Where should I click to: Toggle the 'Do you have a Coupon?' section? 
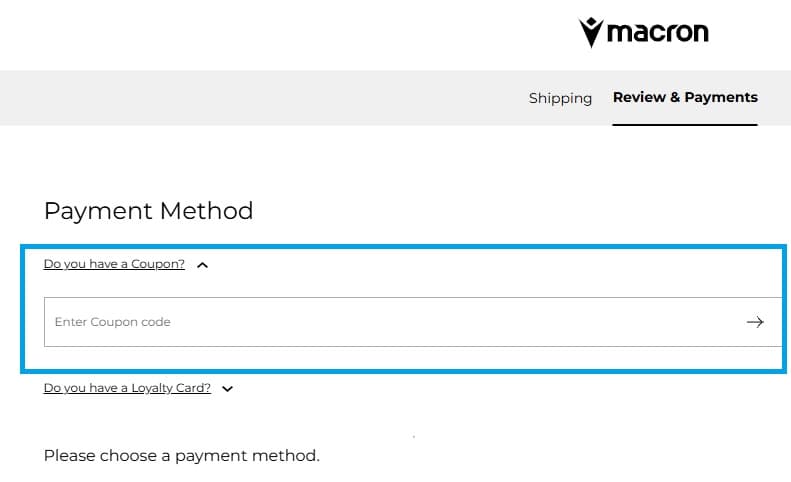[114, 264]
